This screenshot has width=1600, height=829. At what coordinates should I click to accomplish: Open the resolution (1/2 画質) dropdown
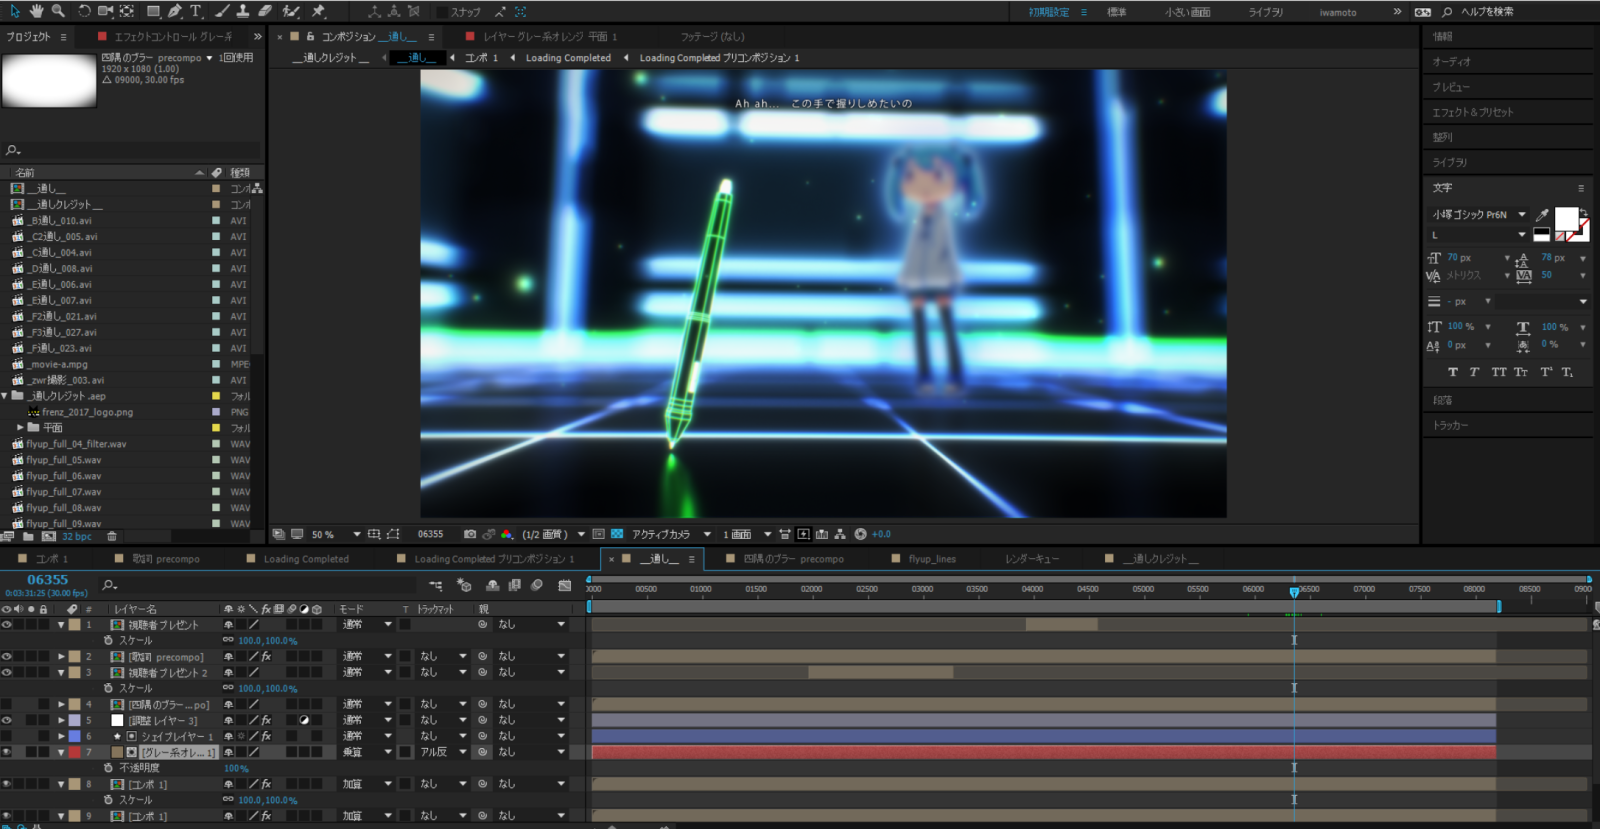553,534
